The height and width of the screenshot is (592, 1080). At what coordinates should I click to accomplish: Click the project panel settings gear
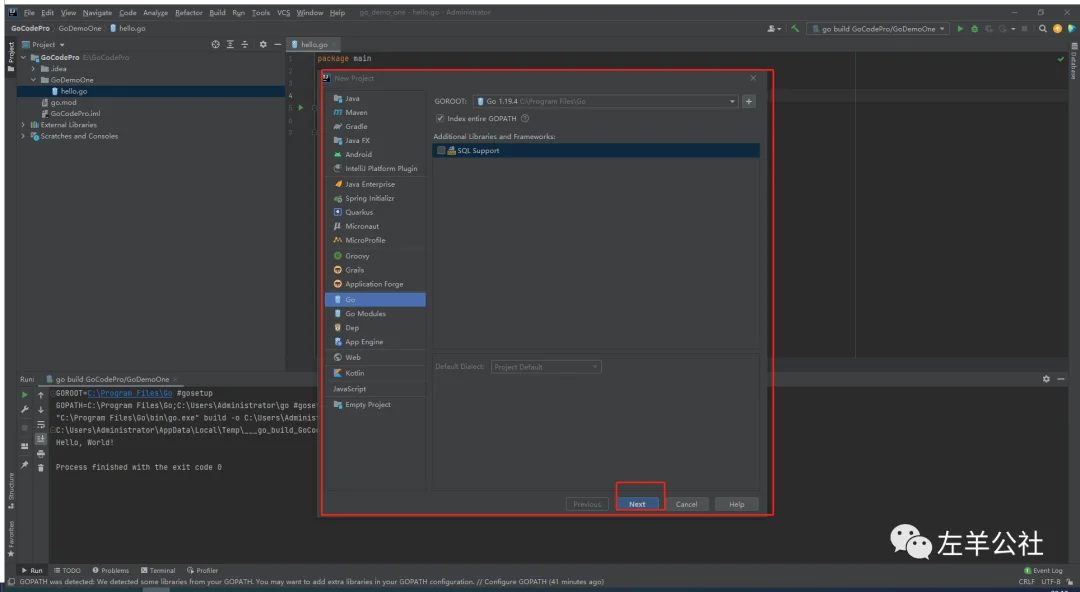(263, 45)
